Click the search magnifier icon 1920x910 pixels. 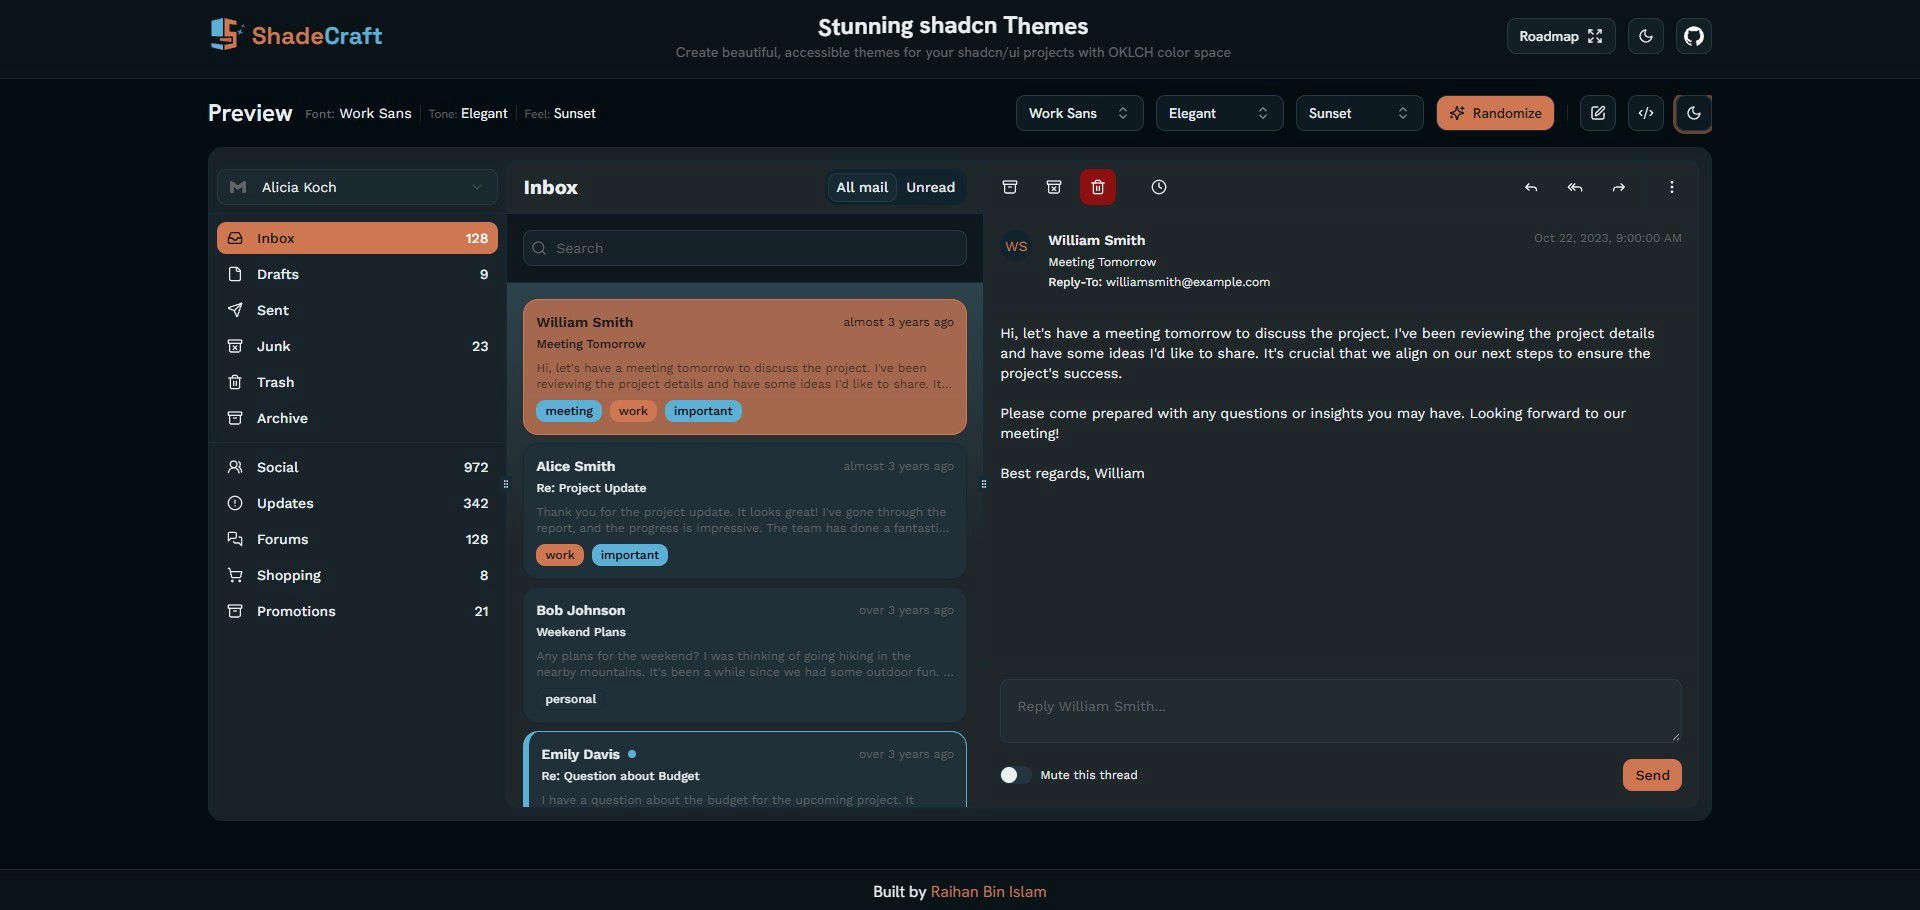540,248
